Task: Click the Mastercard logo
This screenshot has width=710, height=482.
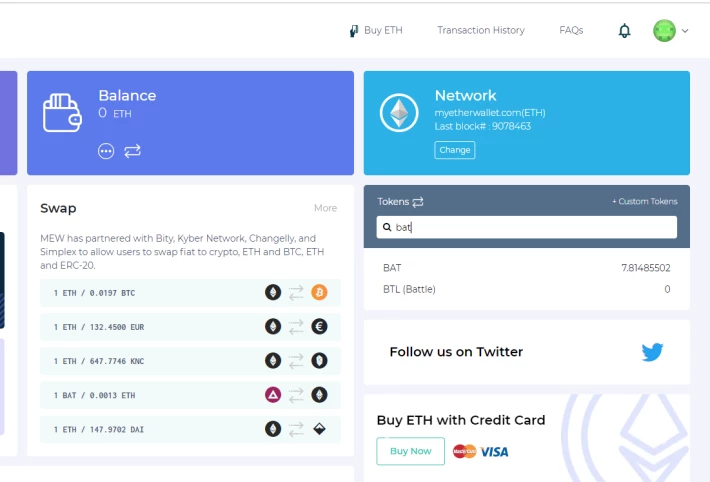Action: click(464, 451)
